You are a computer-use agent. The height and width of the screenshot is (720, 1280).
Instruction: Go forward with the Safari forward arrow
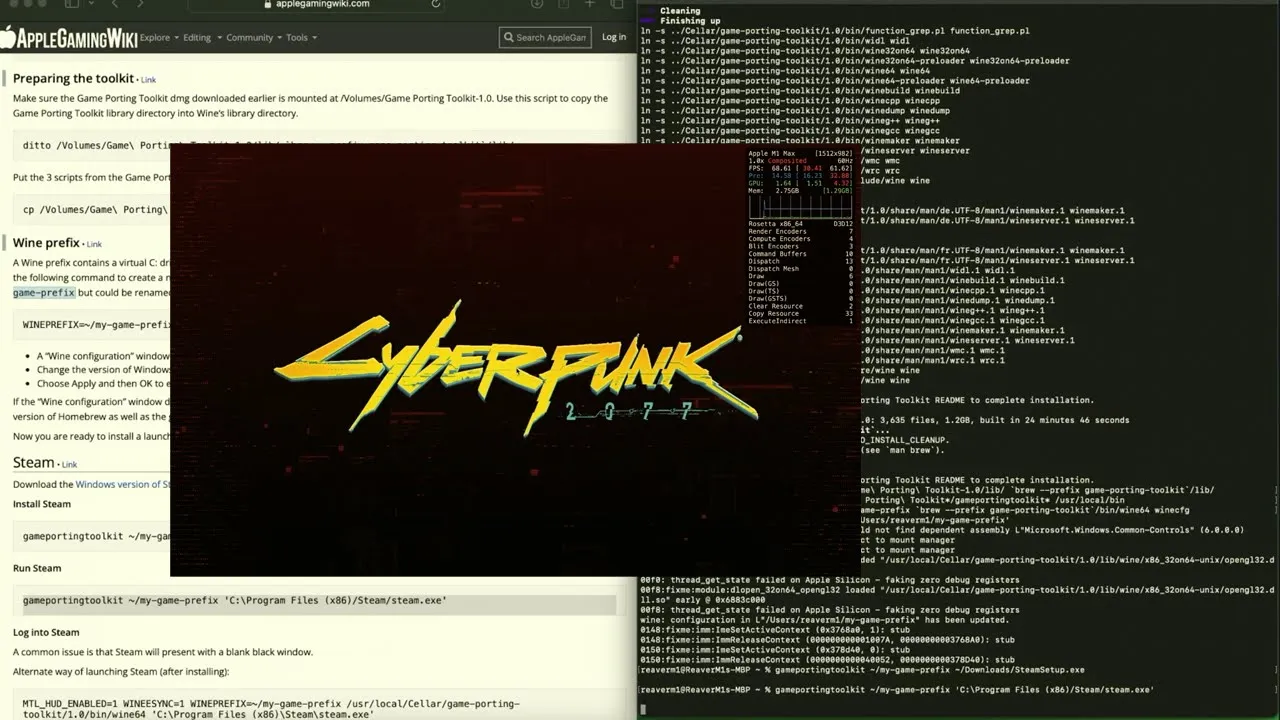pos(140,4)
